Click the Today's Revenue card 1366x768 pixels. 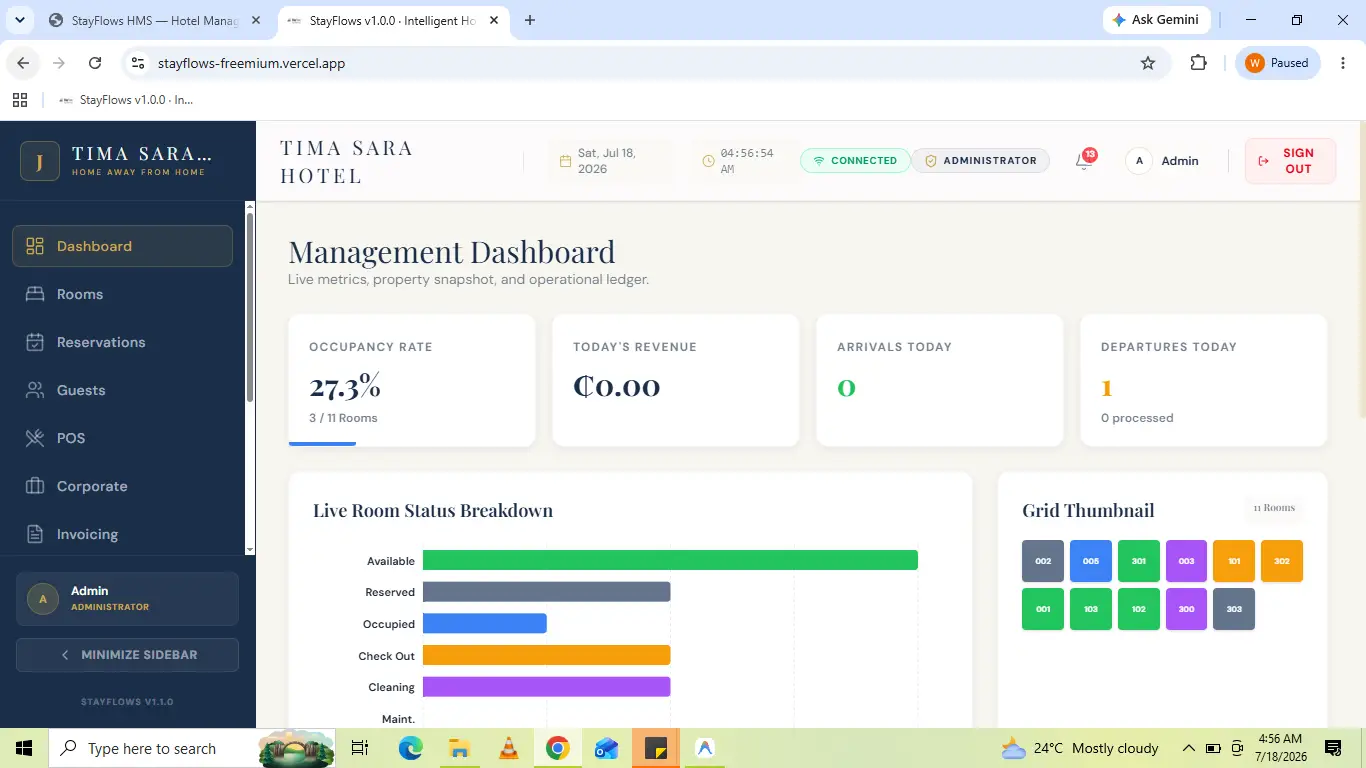(676, 380)
